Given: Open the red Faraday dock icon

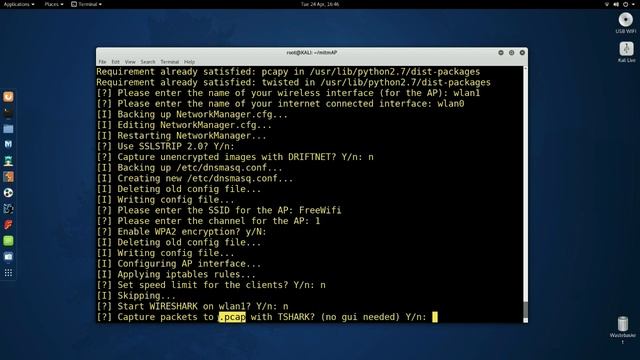Looking at the screenshot, I should pos(8,224).
